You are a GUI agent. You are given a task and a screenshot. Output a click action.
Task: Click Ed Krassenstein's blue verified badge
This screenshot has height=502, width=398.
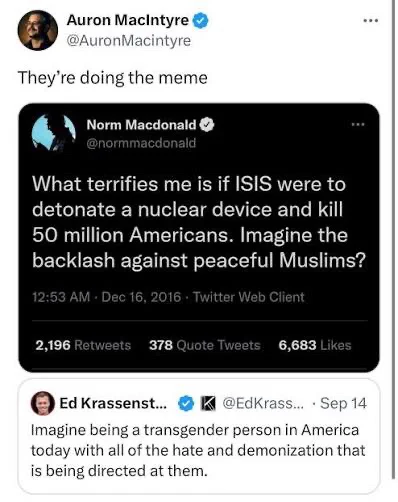point(186,404)
